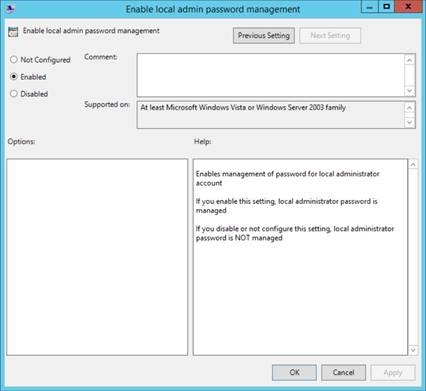Click the empty Options pane
The image size is (426, 391).
click(x=97, y=257)
